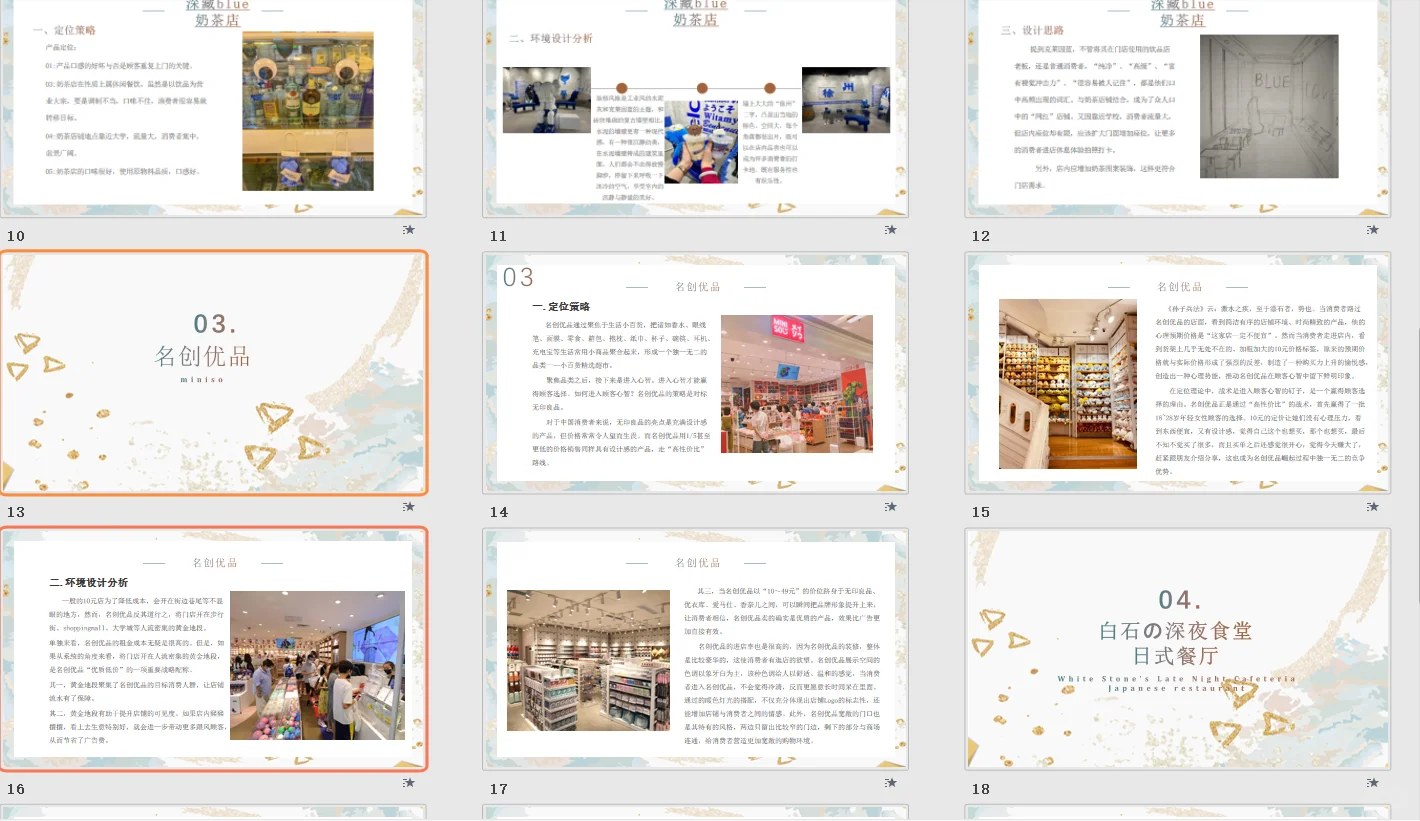Click the transition star icon beside slide 17
This screenshot has height=821, width=1420.
pos(890,783)
